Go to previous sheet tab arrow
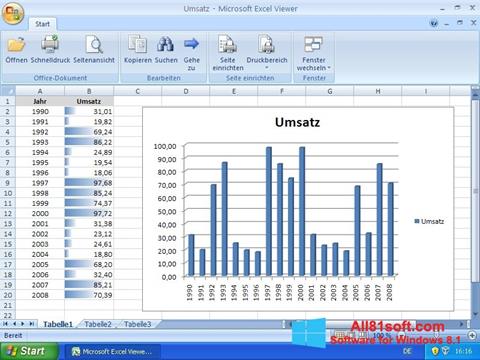Image resolution: width=480 pixels, height=360 pixels. 14,324
